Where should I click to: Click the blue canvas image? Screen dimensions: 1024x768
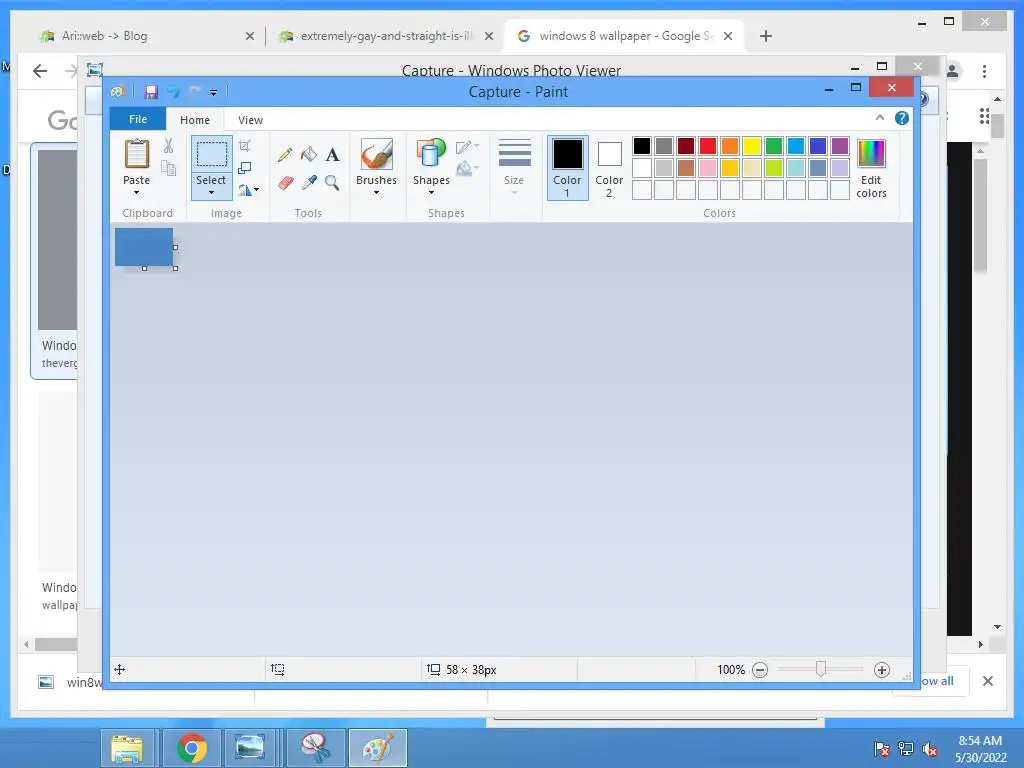coord(144,247)
